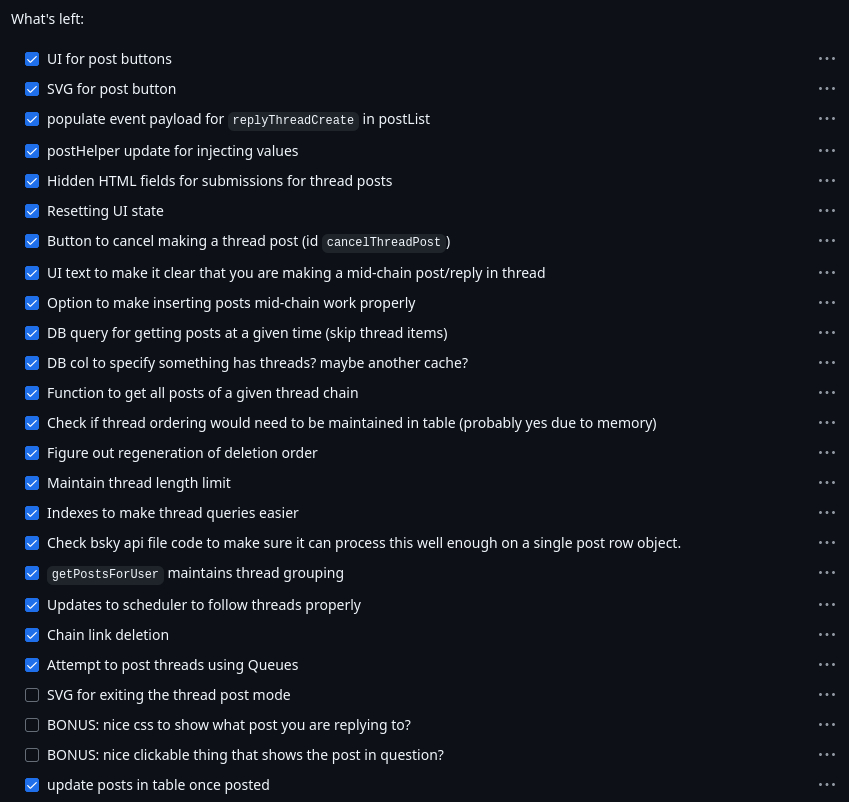
Task: Check 'SVG for exiting the thread post mode'
Action: (32, 695)
